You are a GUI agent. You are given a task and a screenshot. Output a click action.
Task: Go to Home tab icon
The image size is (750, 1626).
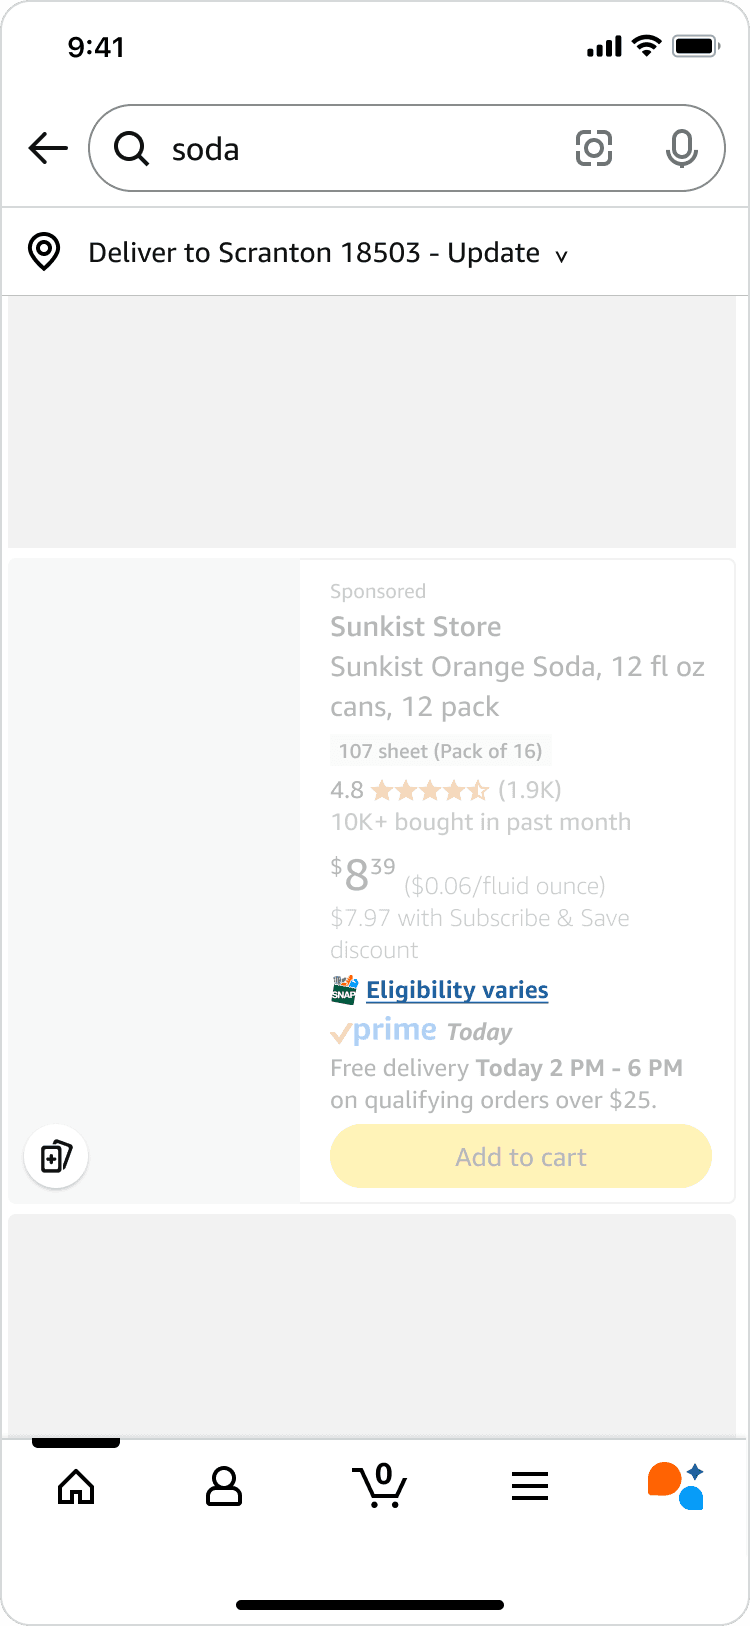coord(76,1487)
